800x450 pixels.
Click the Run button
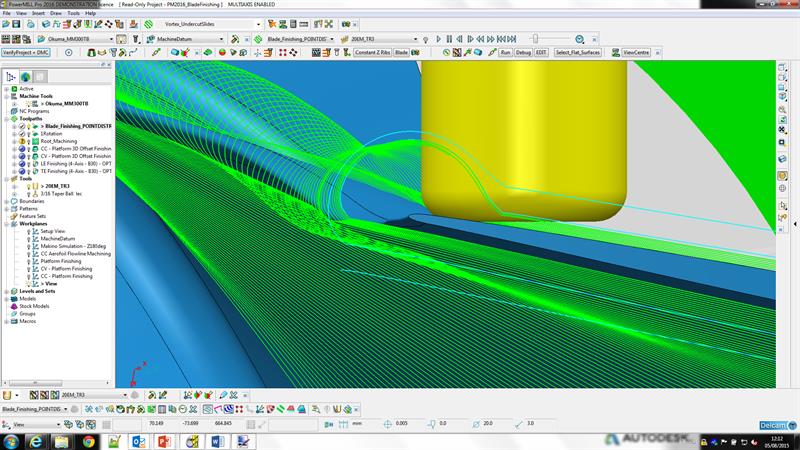(505, 53)
